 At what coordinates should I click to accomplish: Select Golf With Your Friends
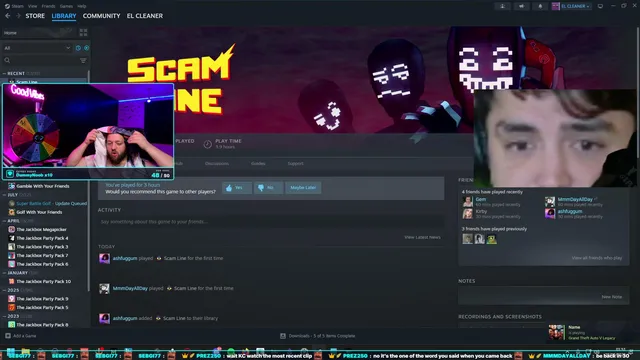click(39, 212)
